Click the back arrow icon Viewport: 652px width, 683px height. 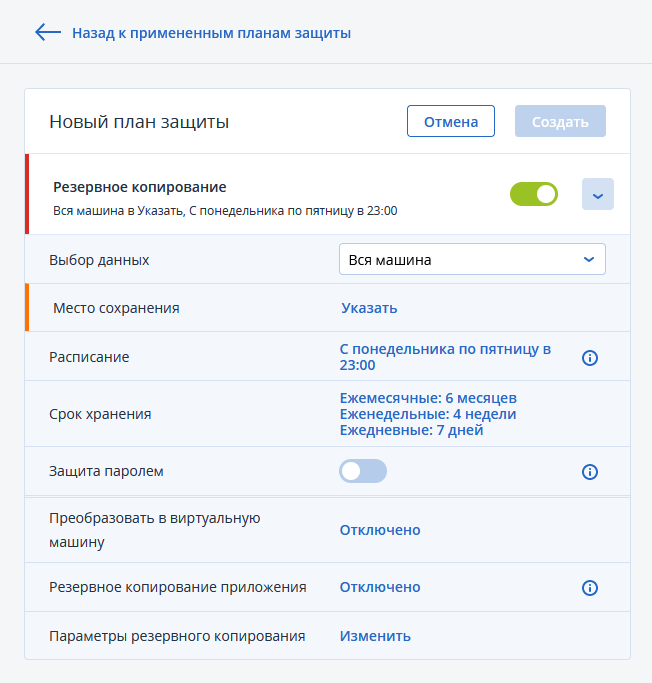click(x=47, y=33)
